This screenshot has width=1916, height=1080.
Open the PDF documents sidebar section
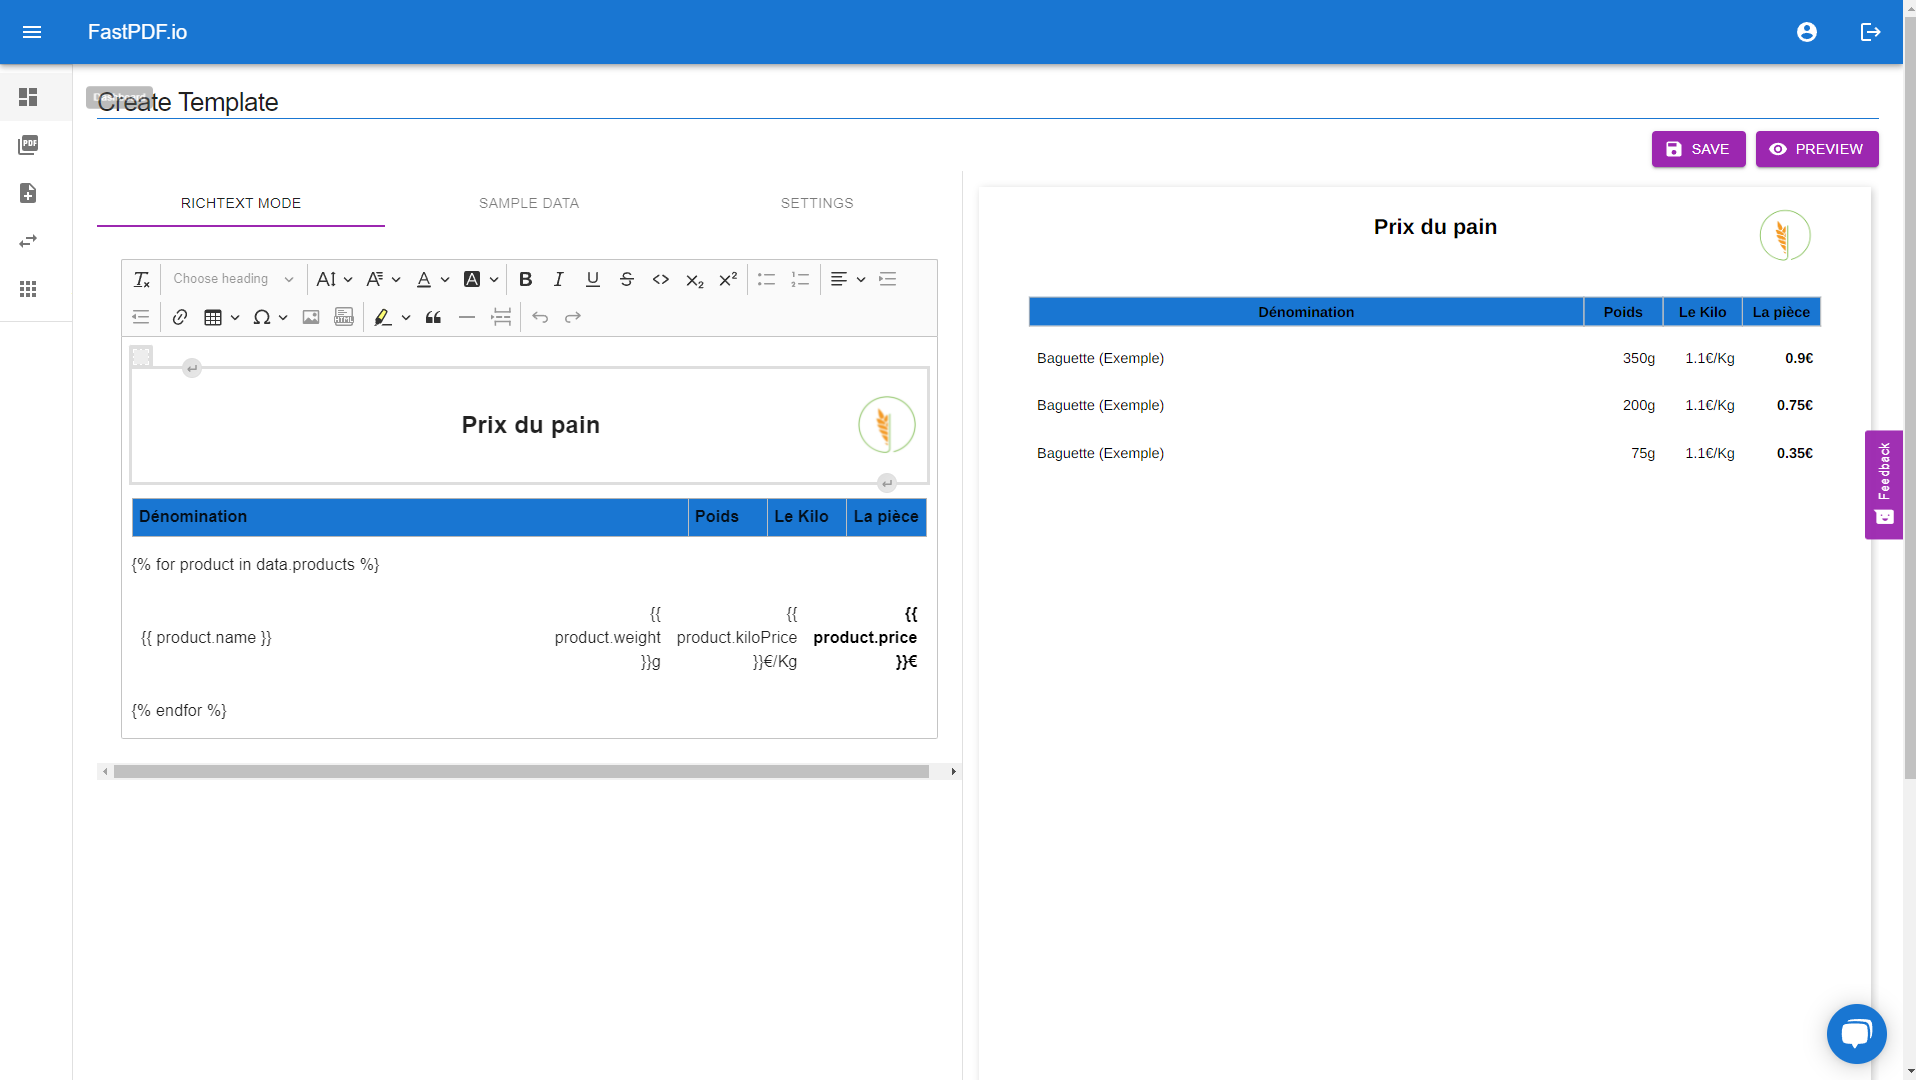tap(28, 145)
